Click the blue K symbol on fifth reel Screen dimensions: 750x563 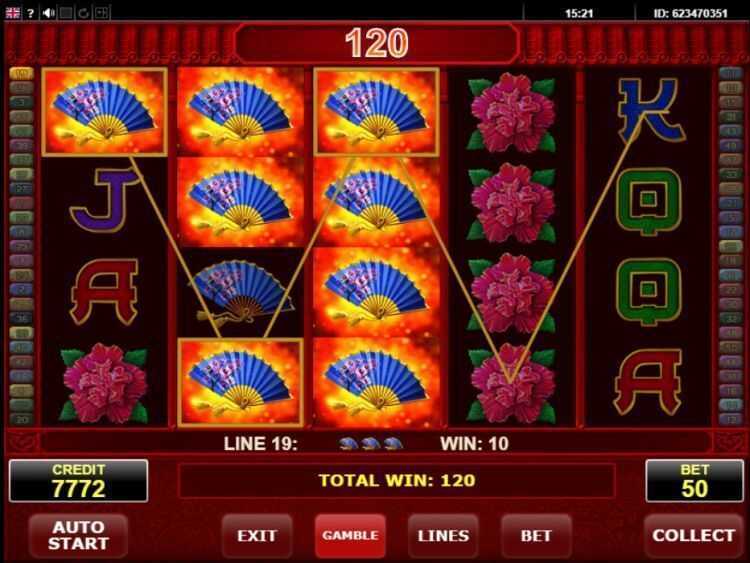648,111
